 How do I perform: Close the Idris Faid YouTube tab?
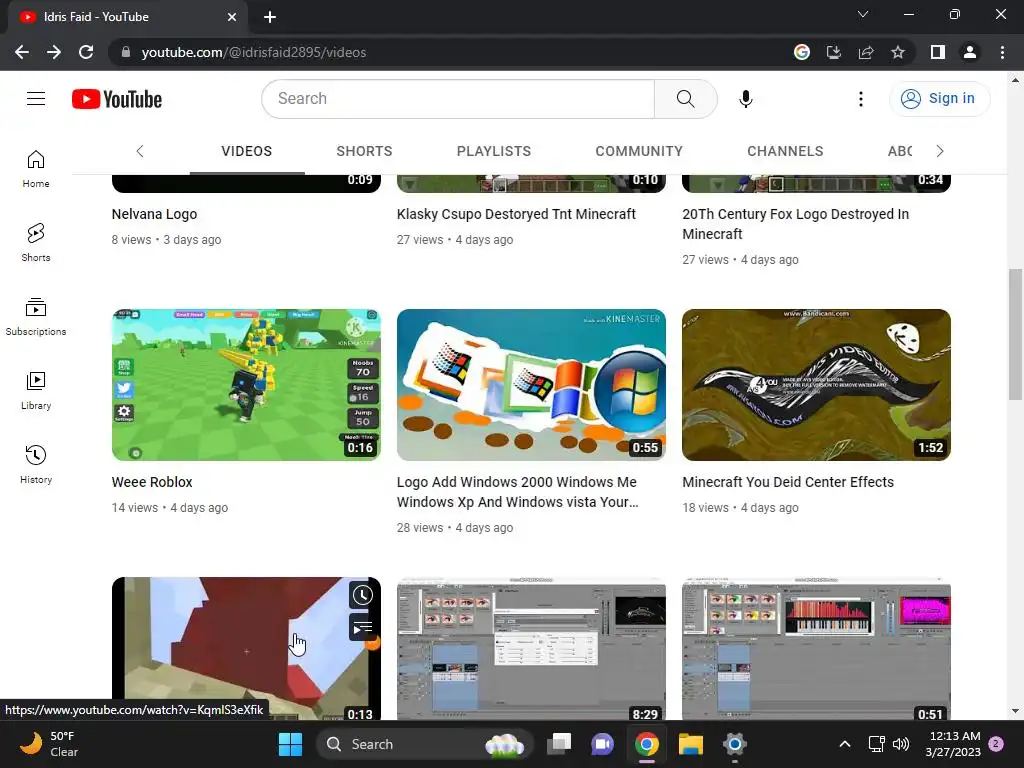tap(232, 17)
